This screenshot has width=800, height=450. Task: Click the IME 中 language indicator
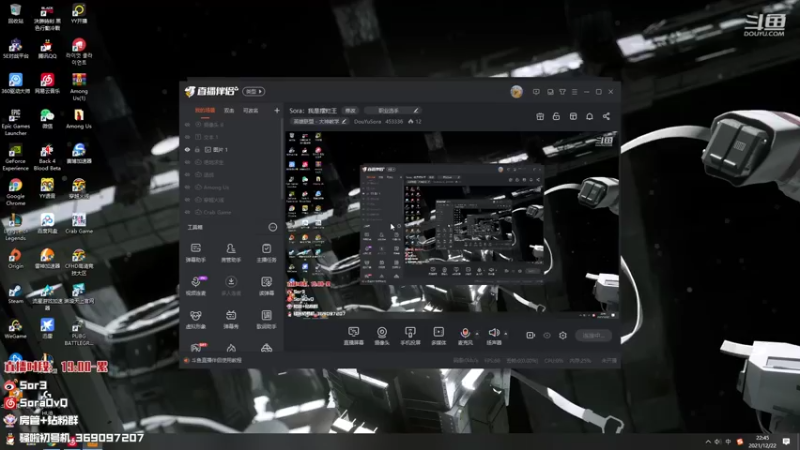click(728, 441)
